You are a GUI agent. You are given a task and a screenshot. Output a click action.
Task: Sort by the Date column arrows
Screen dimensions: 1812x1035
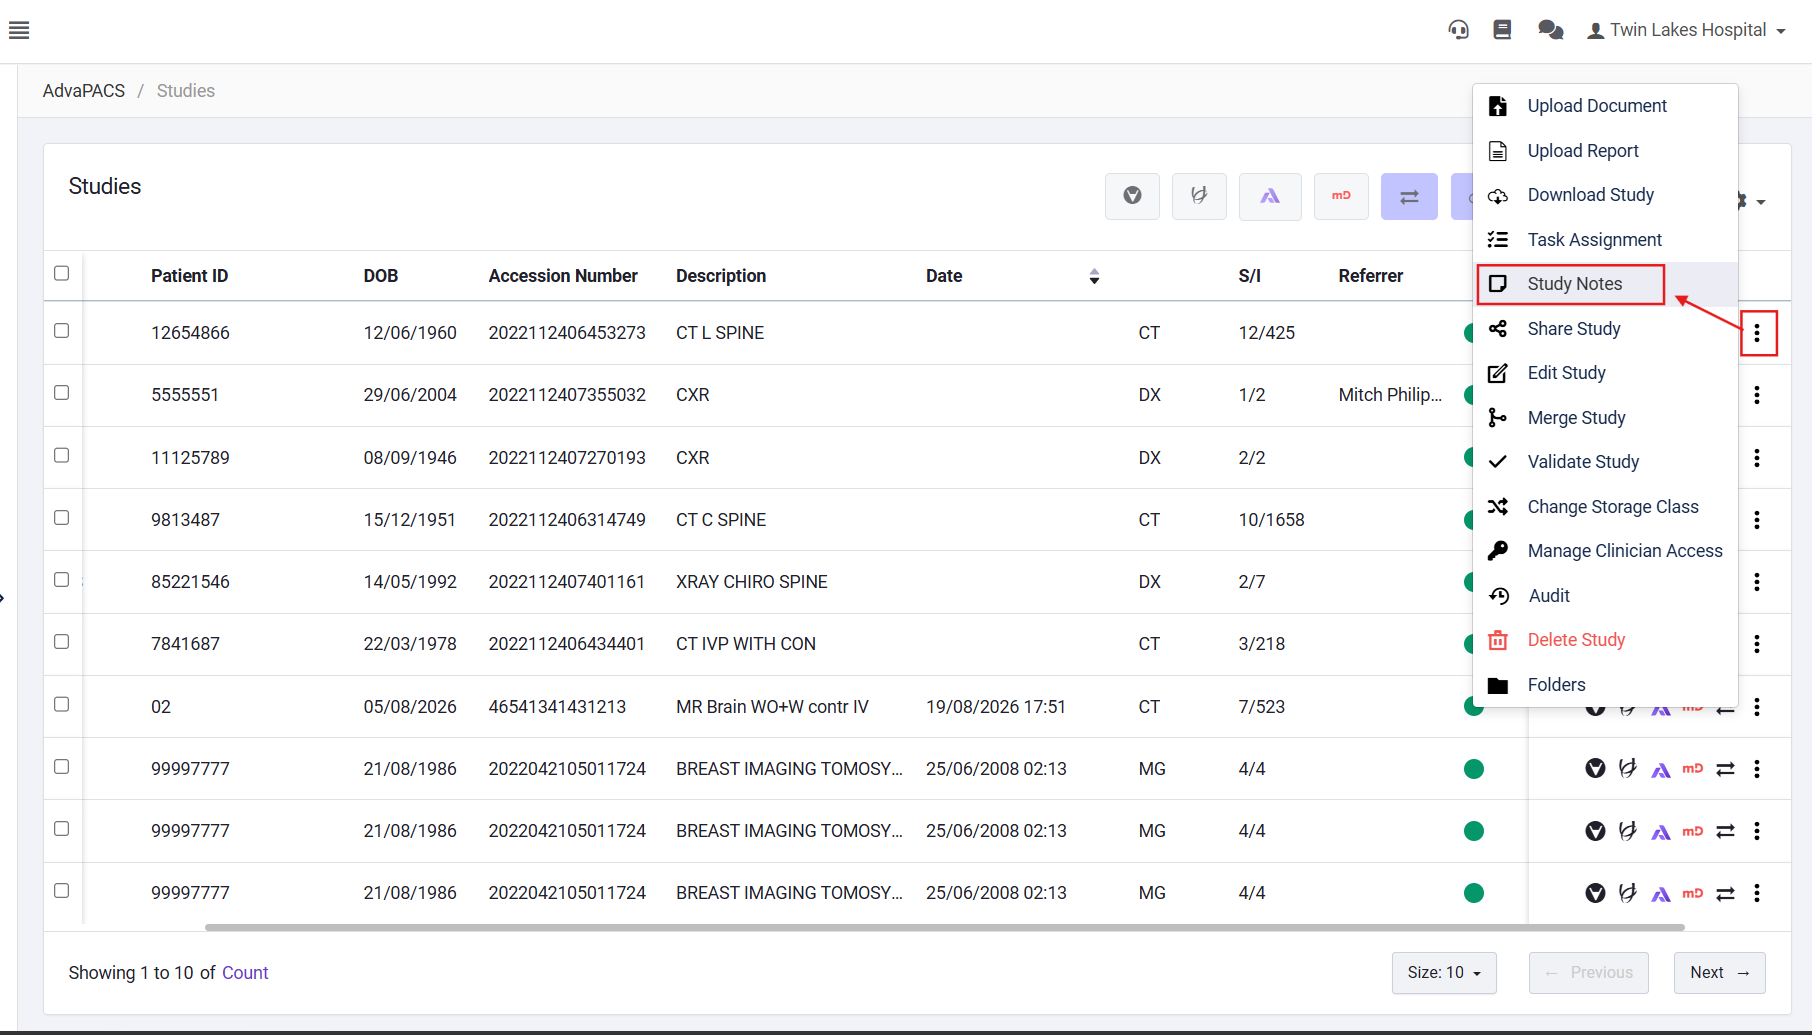pos(1094,276)
